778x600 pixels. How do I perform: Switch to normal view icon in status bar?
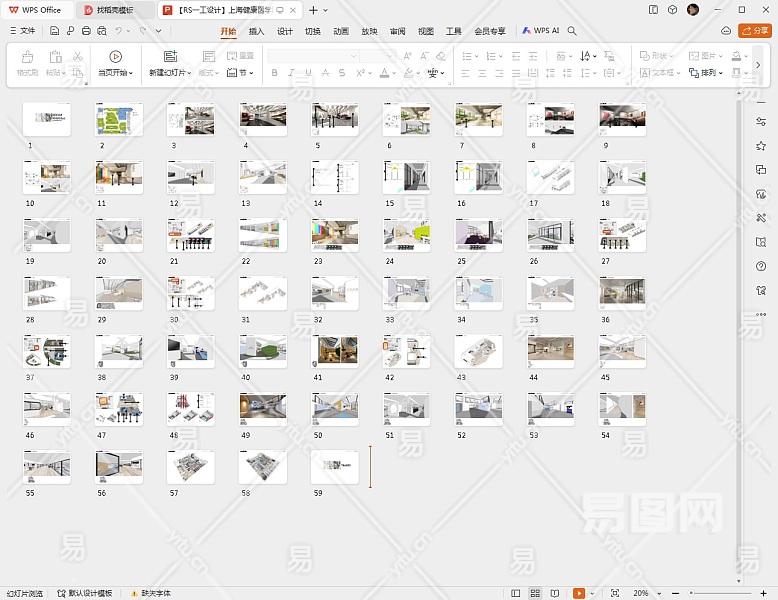click(513, 593)
